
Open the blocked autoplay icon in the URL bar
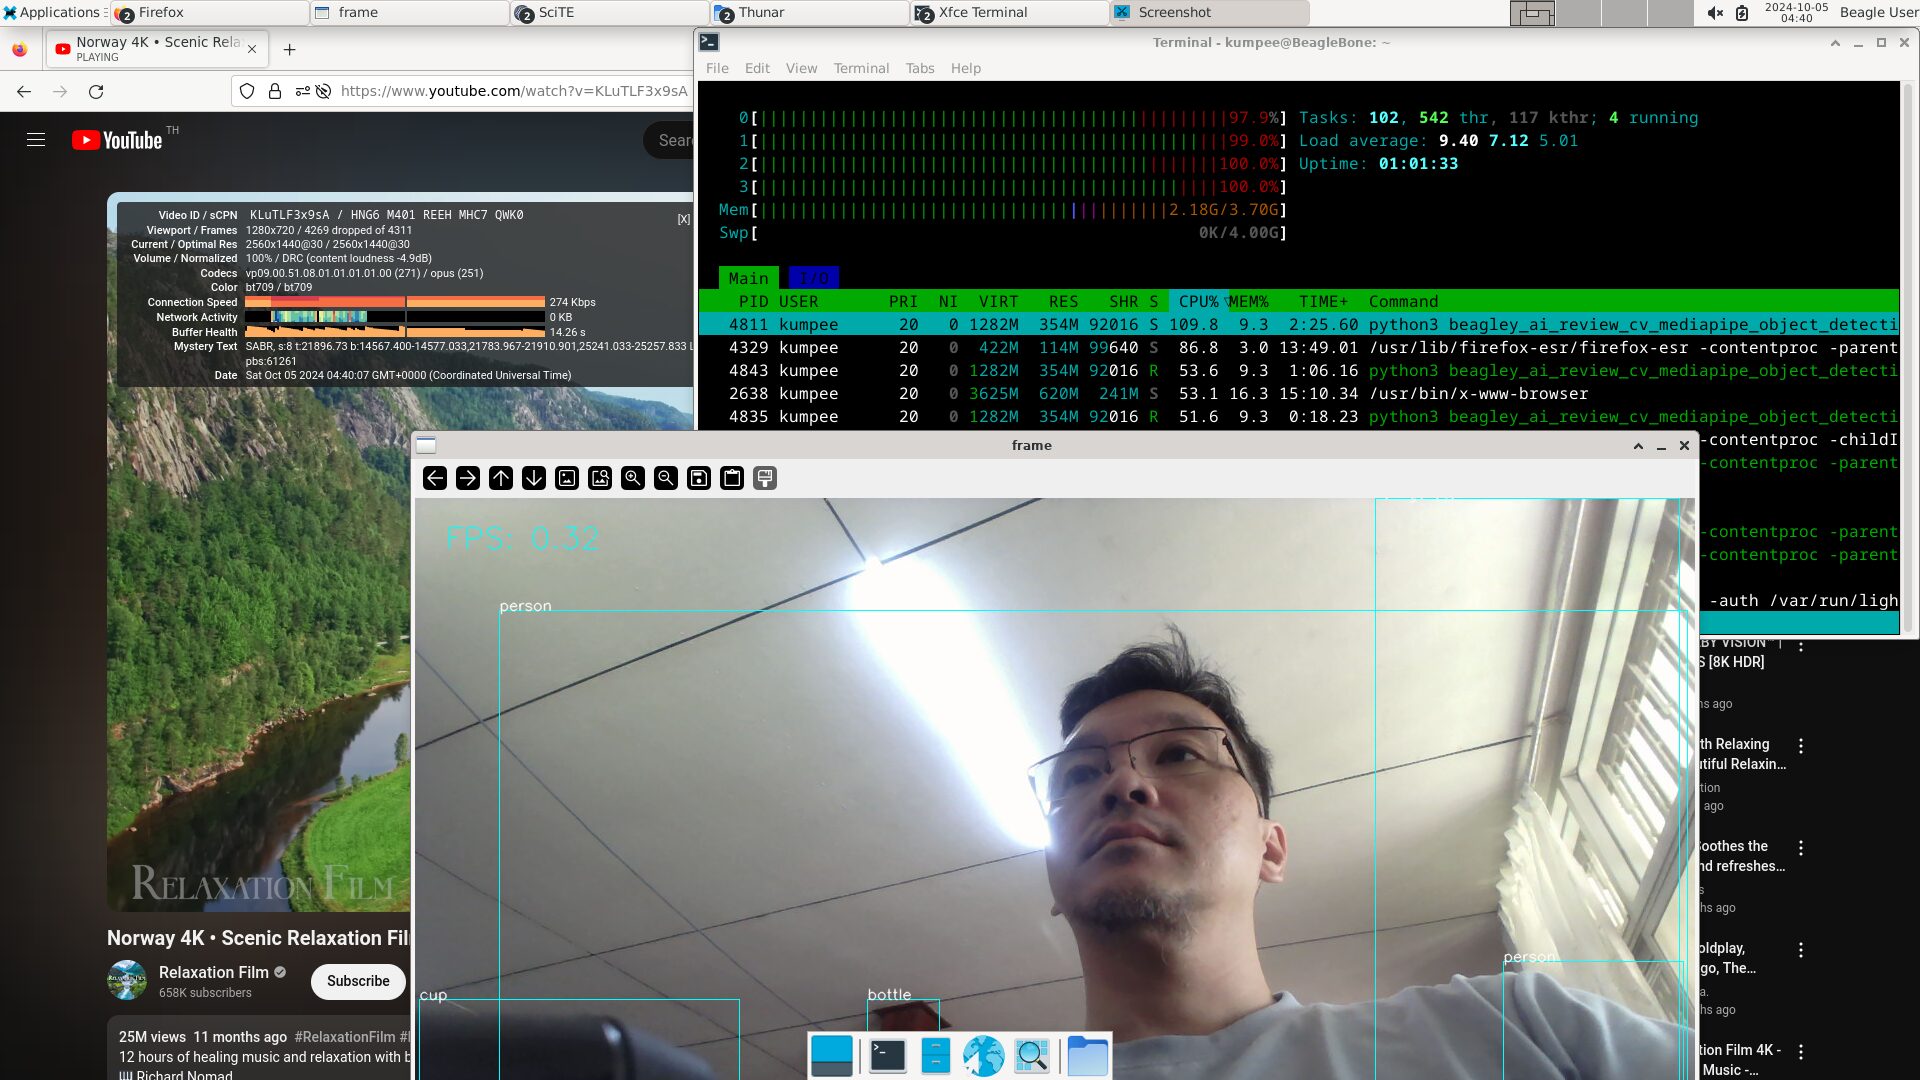click(323, 91)
